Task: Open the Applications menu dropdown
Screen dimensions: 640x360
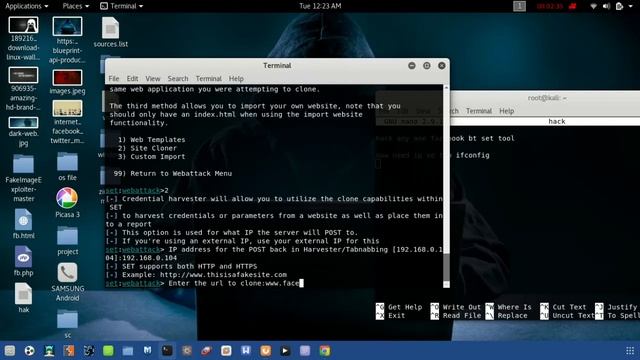Action: pos(27,6)
